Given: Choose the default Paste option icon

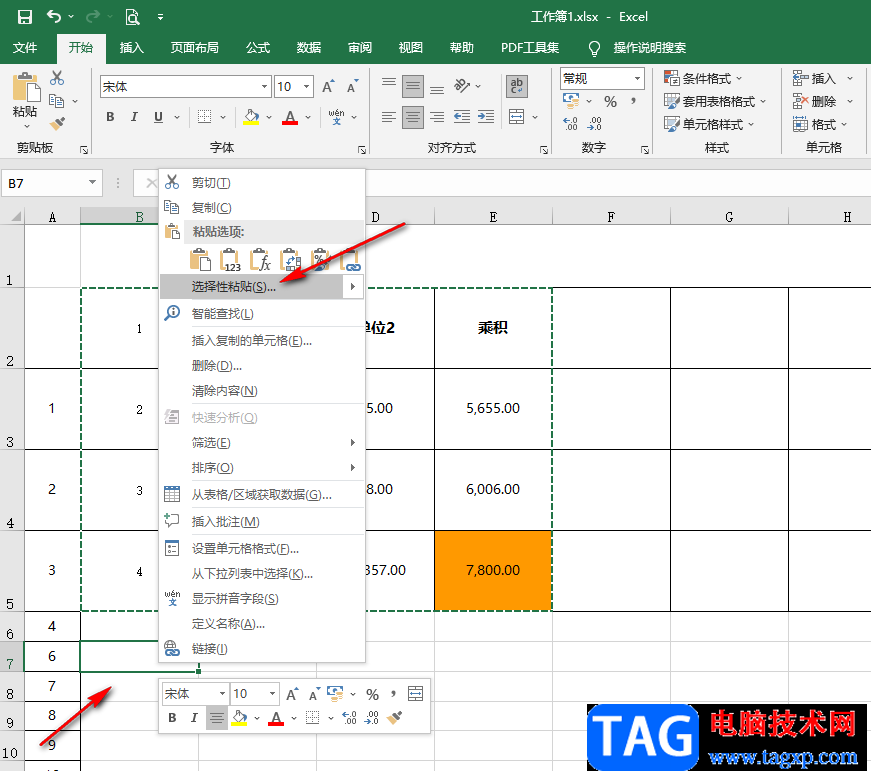Looking at the screenshot, I should (x=201, y=260).
